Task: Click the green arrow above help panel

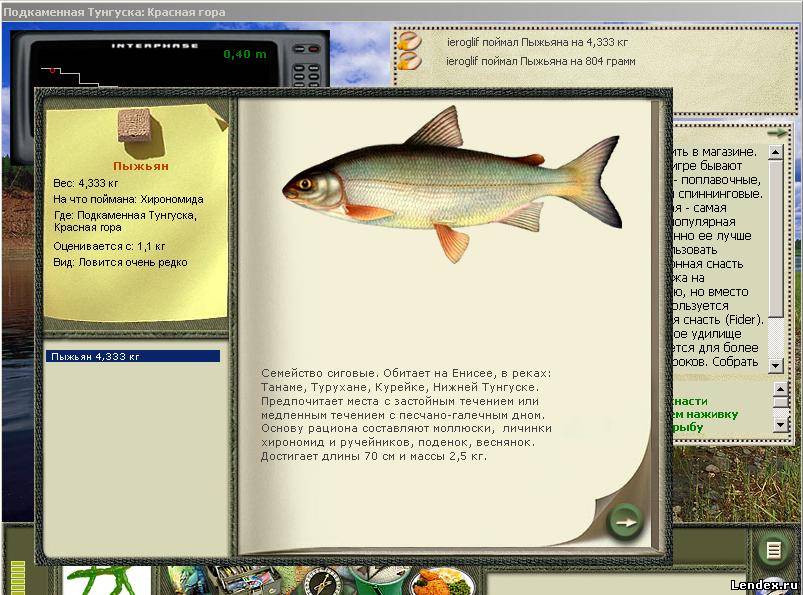Action: click(x=776, y=132)
